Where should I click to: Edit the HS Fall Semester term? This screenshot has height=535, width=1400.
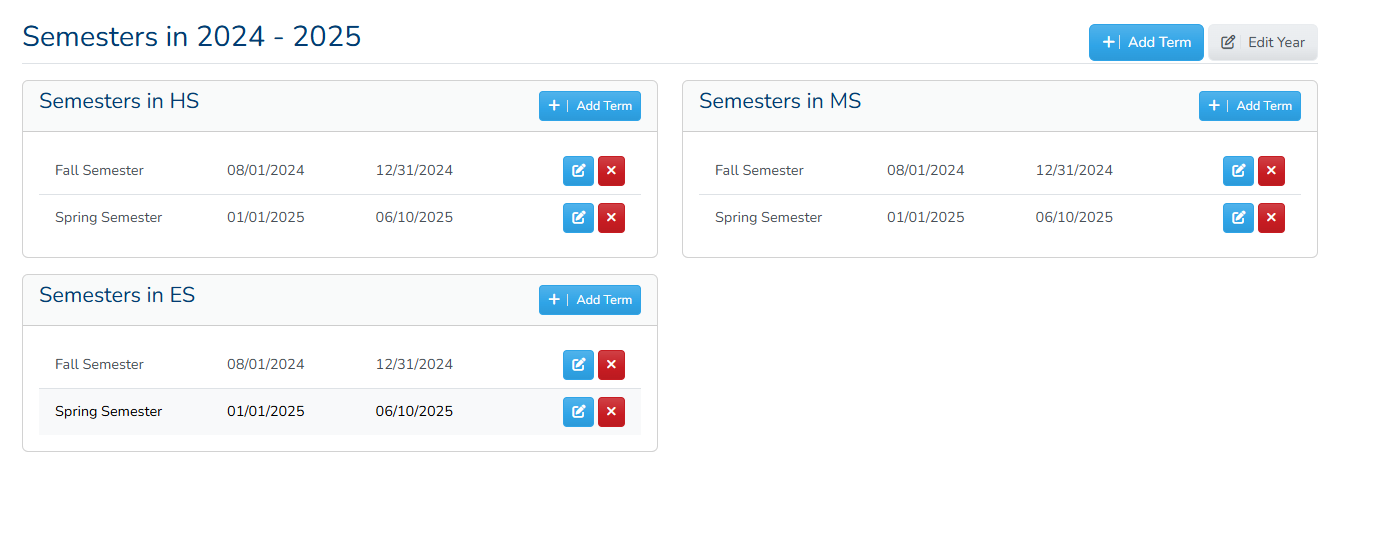point(578,171)
